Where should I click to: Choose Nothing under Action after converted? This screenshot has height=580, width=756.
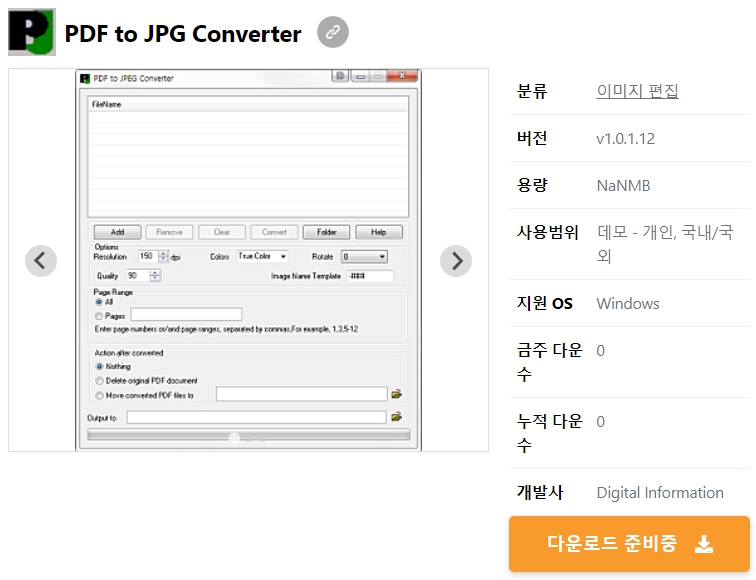click(x=99, y=366)
